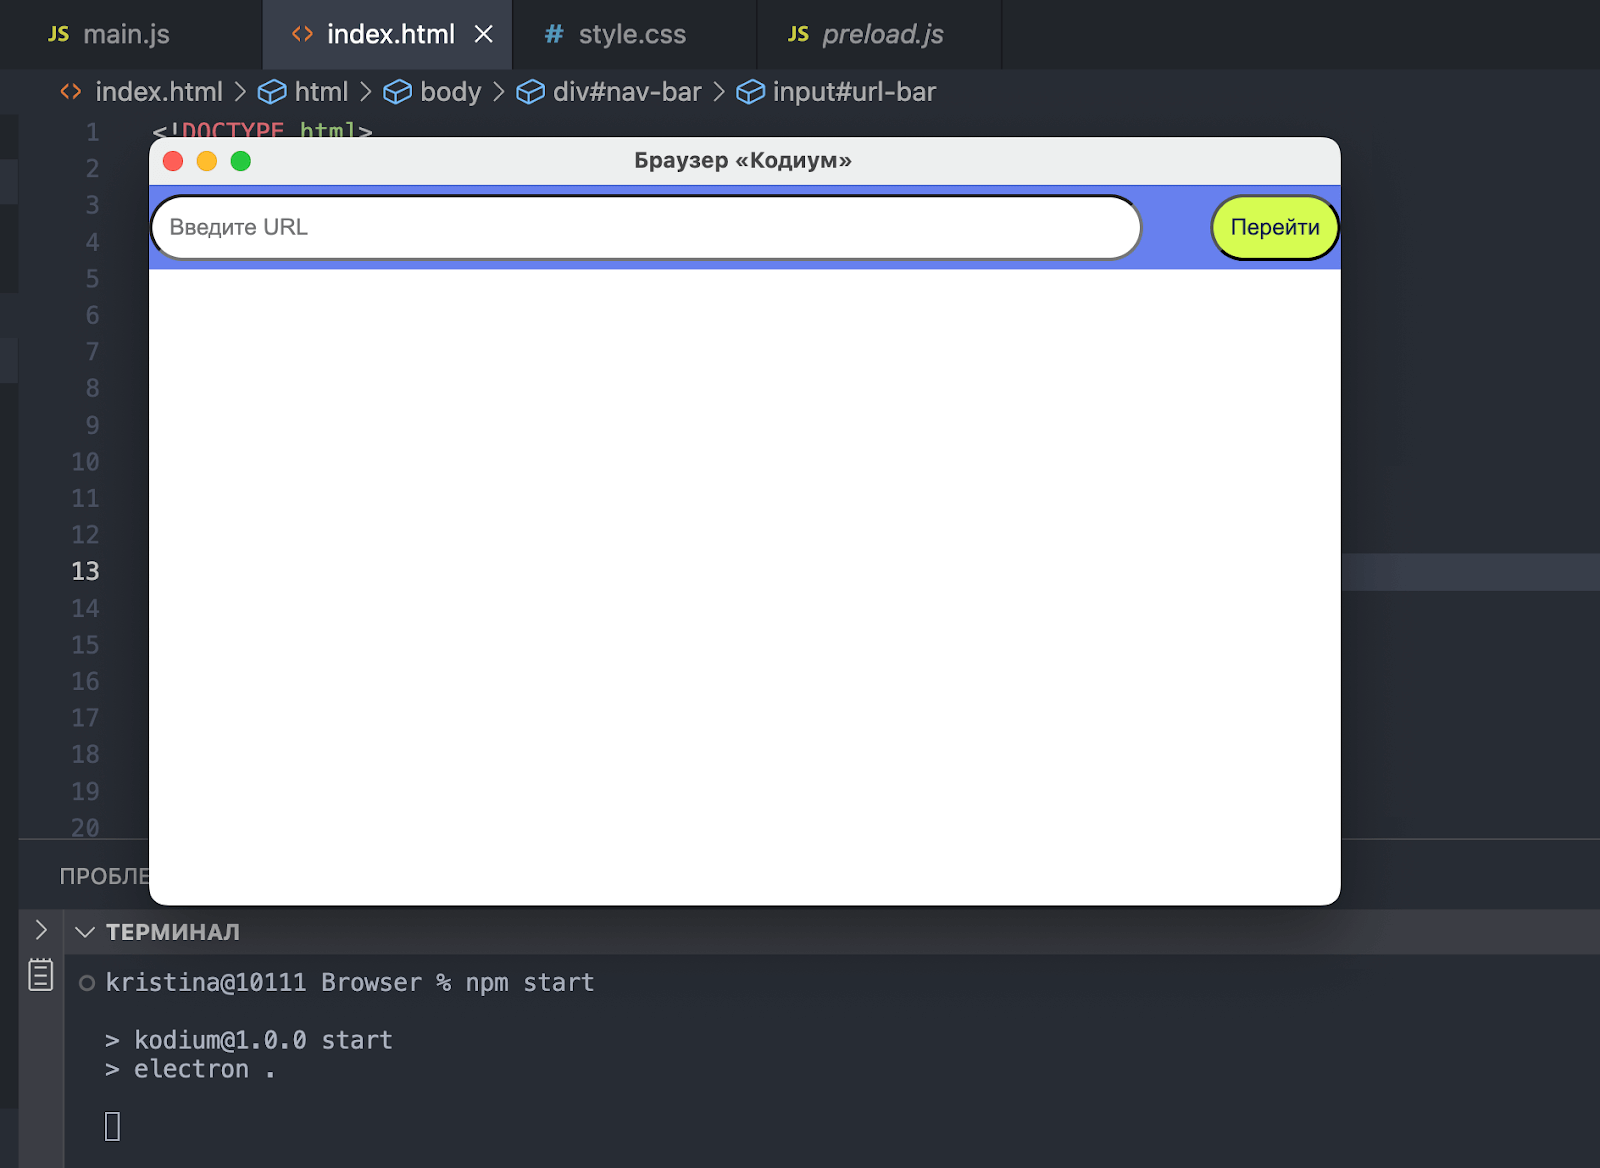Open the main.js editor tab

[110, 34]
